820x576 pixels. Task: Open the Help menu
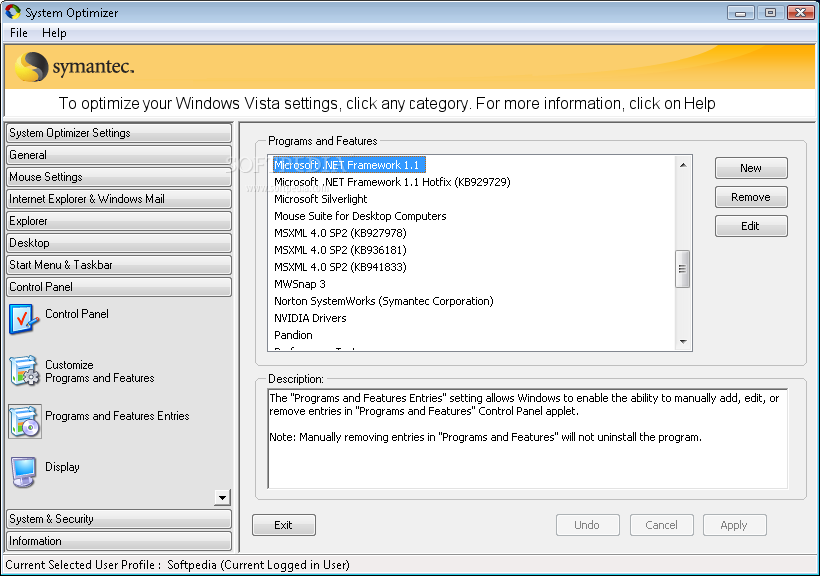[x=54, y=33]
